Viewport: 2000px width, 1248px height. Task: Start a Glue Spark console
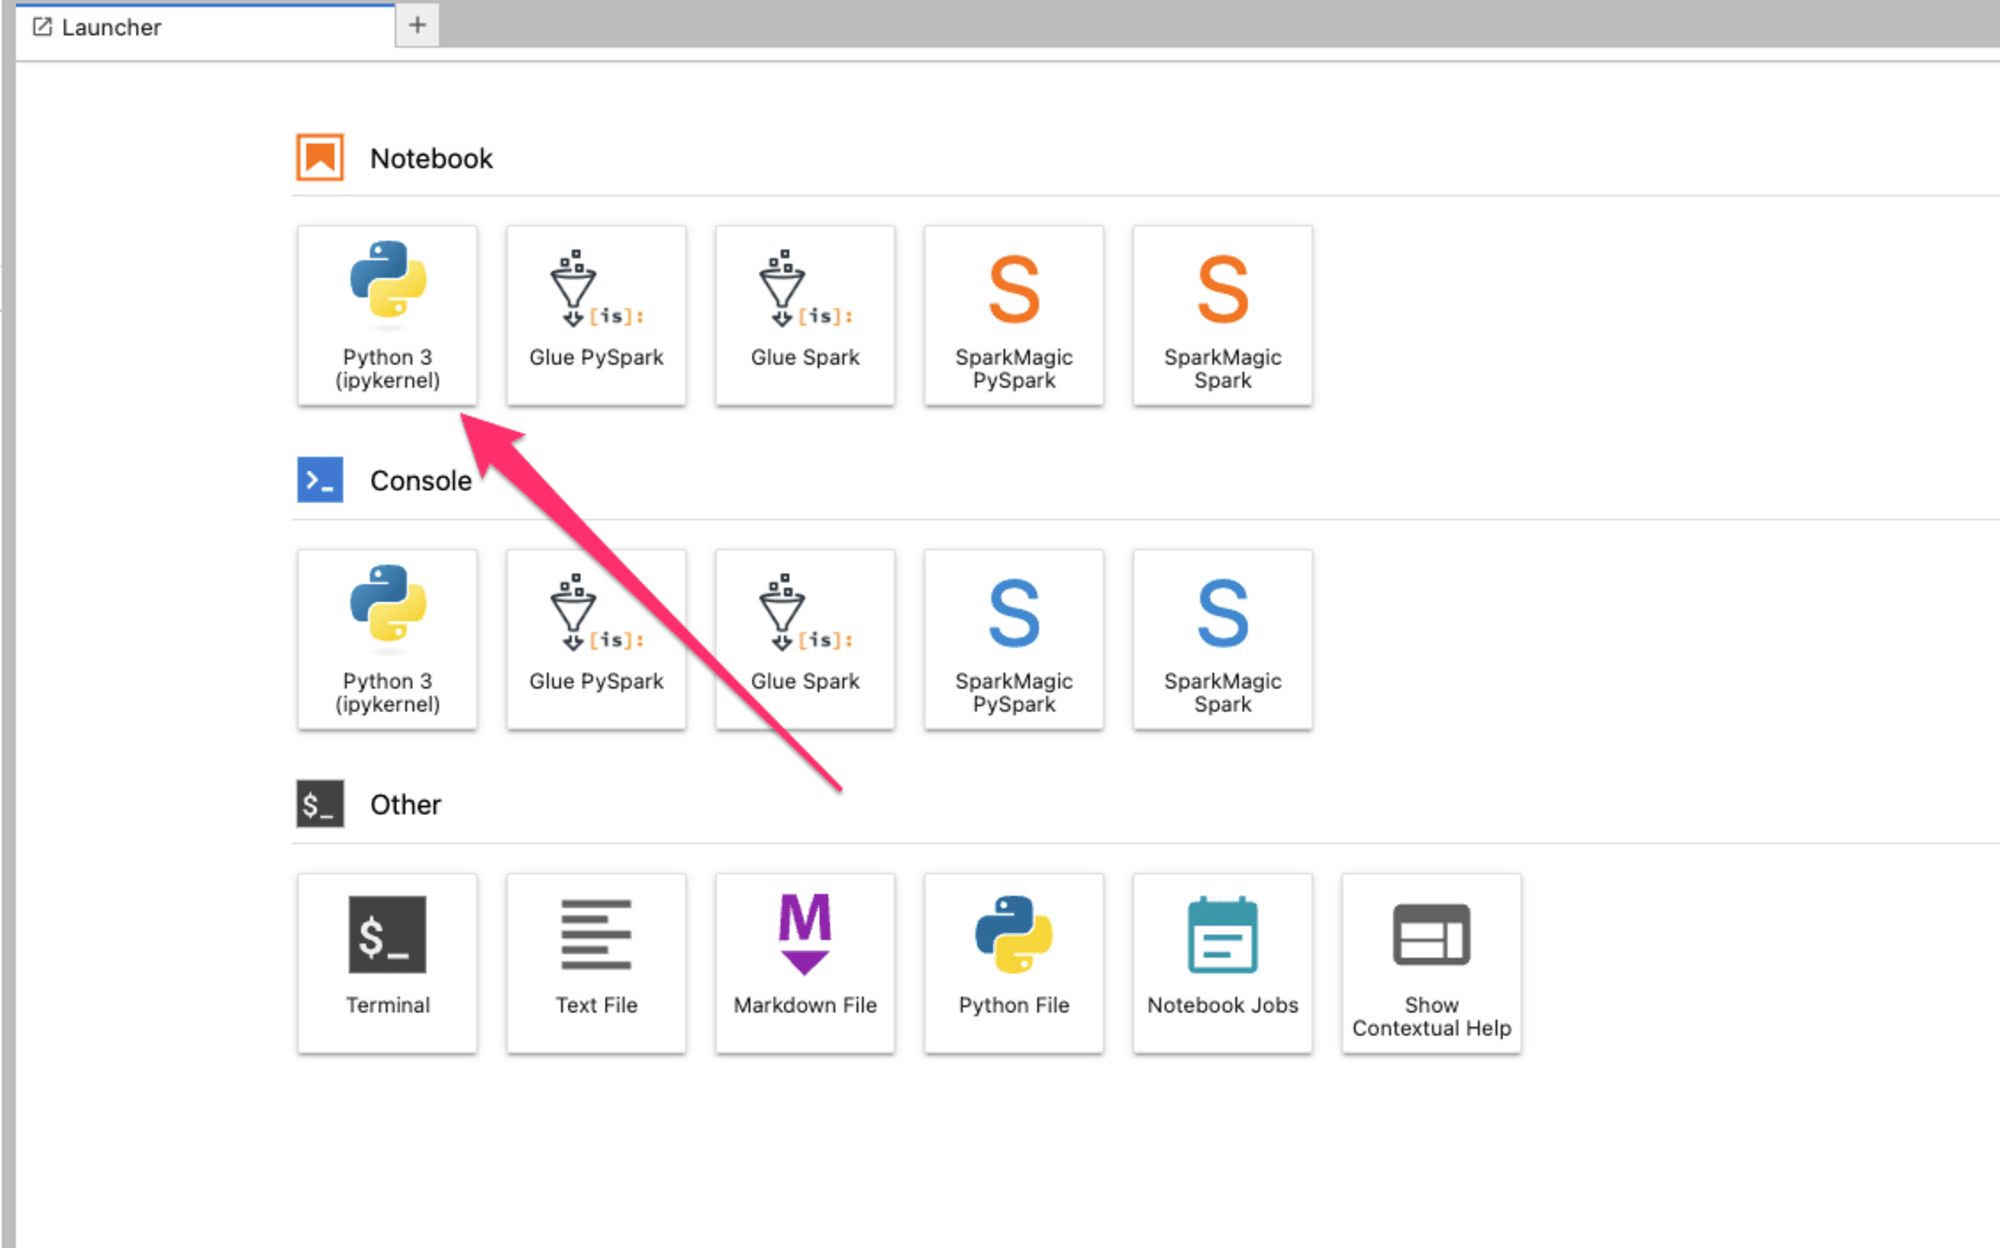pos(805,639)
